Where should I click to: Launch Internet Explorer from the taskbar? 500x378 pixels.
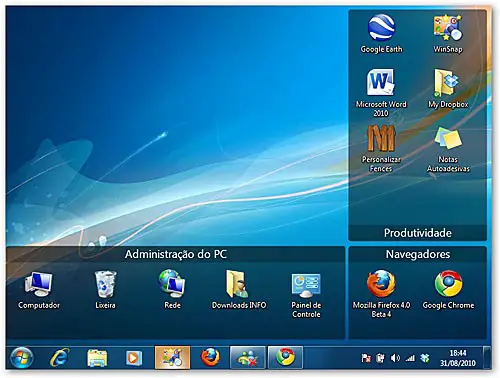[60, 358]
